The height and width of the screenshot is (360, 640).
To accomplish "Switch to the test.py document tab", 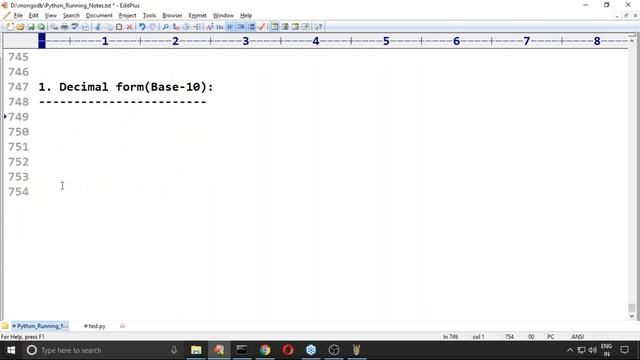I will click(x=95, y=326).
